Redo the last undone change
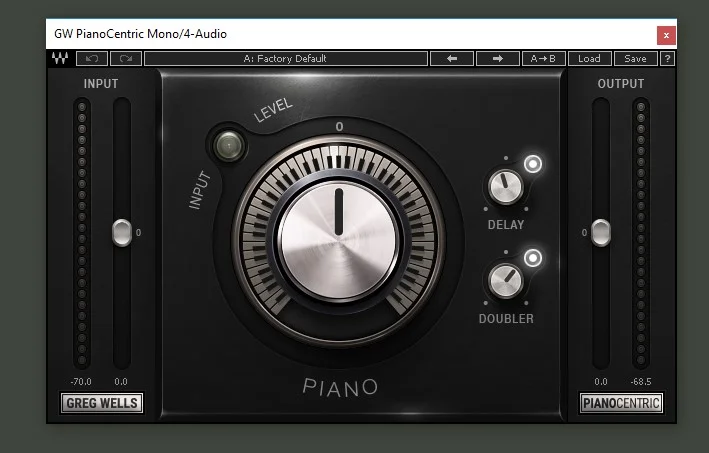The width and height of the screenshot is (709, 453). [126, 58]
